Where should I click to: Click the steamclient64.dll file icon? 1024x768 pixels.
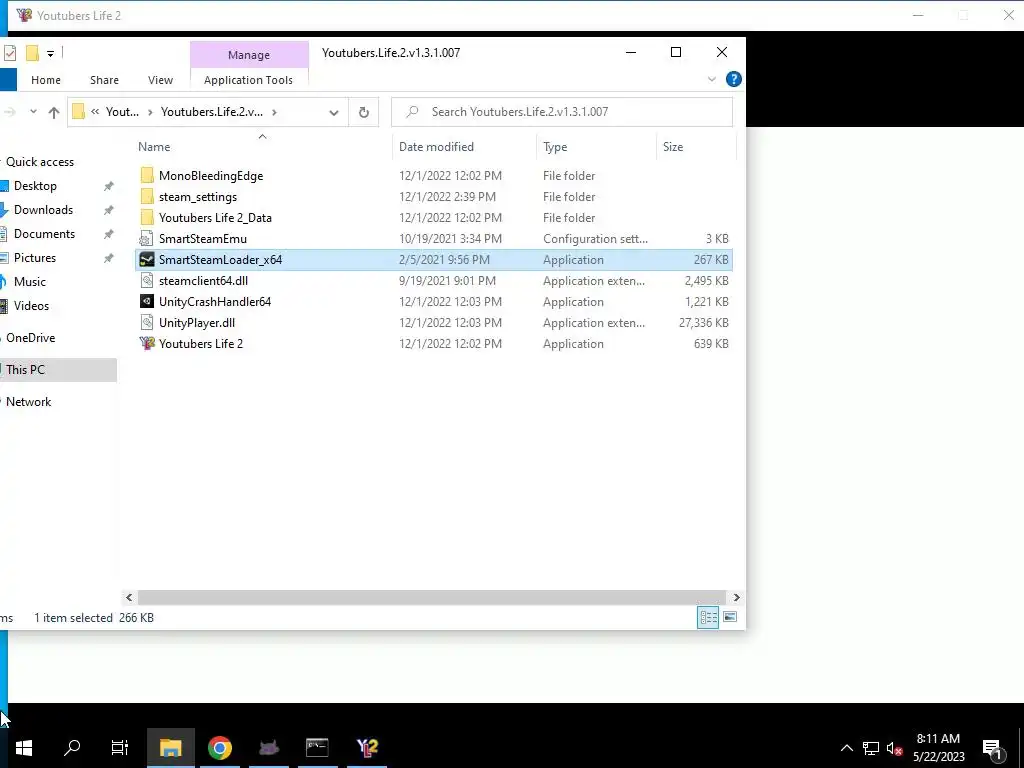tap(147, 281)
